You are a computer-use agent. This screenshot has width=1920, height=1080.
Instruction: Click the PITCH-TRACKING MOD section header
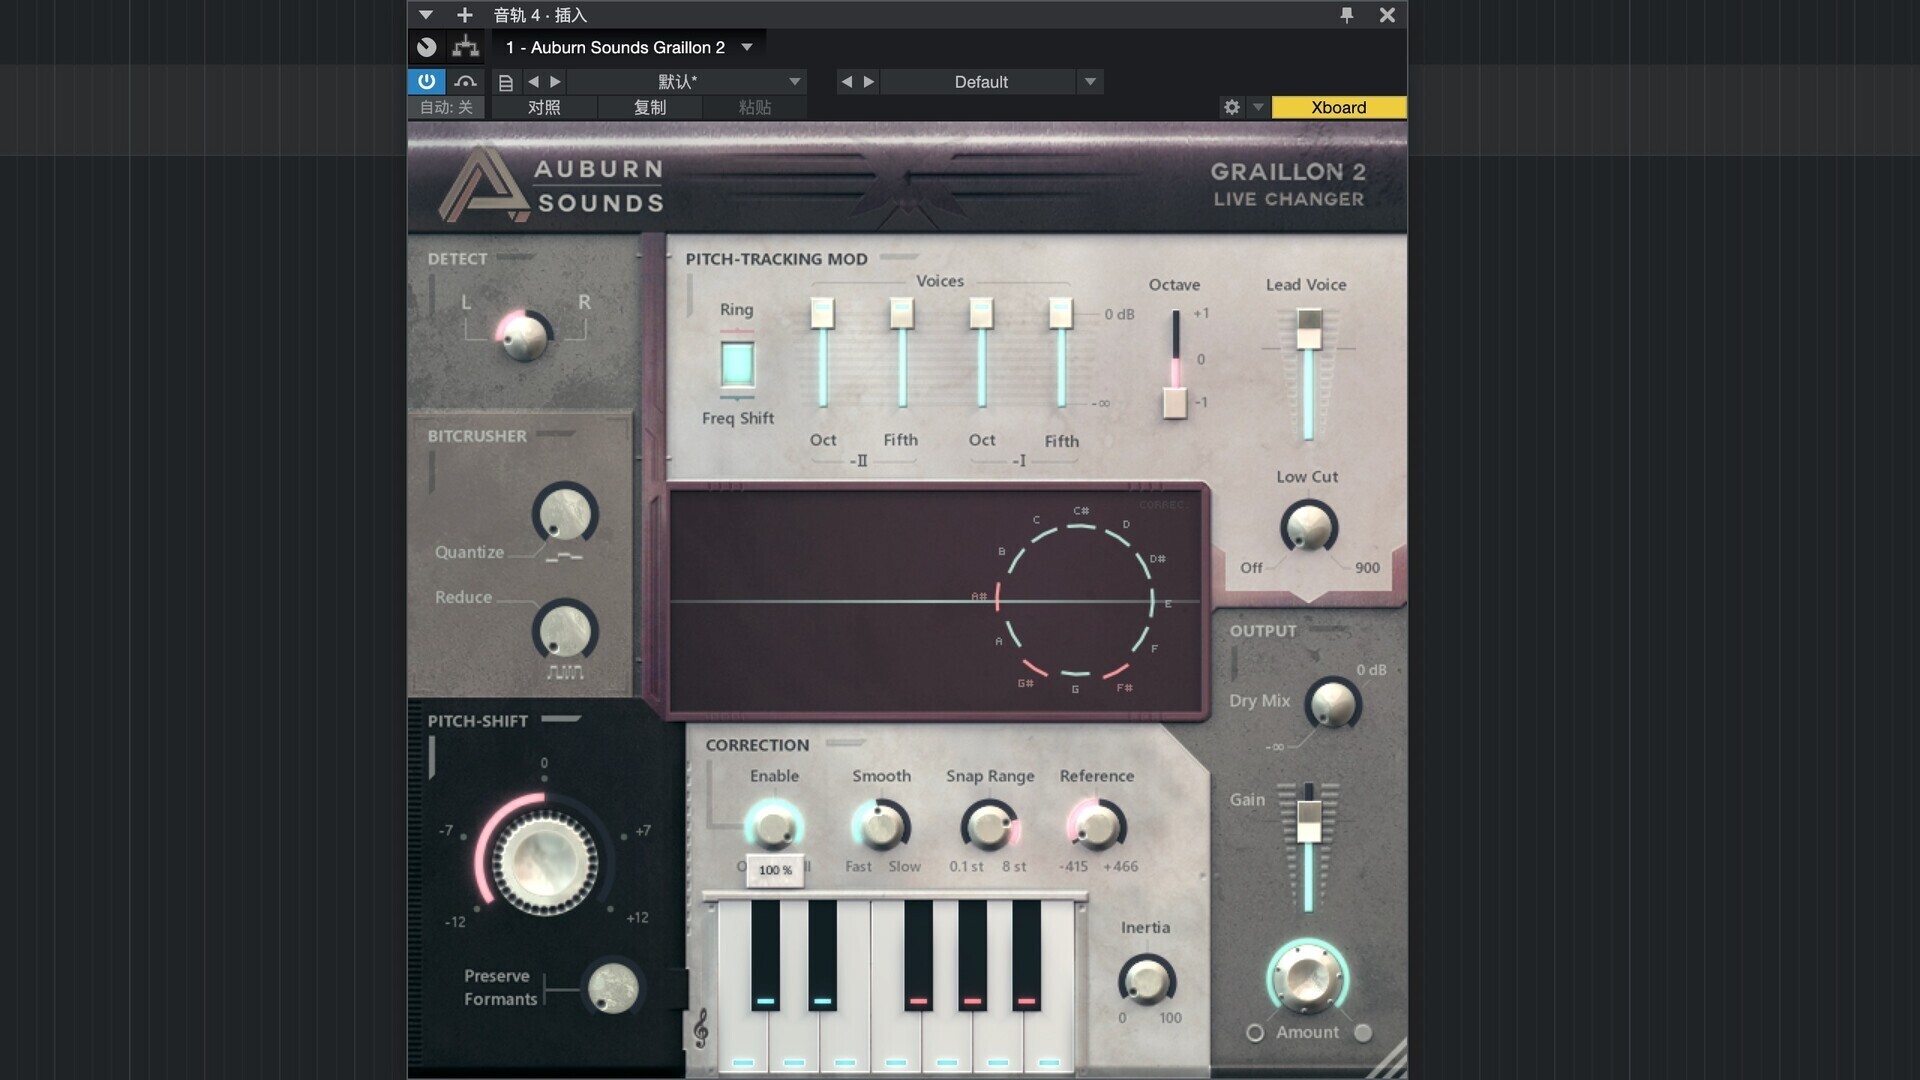click(x=776, y=259)
